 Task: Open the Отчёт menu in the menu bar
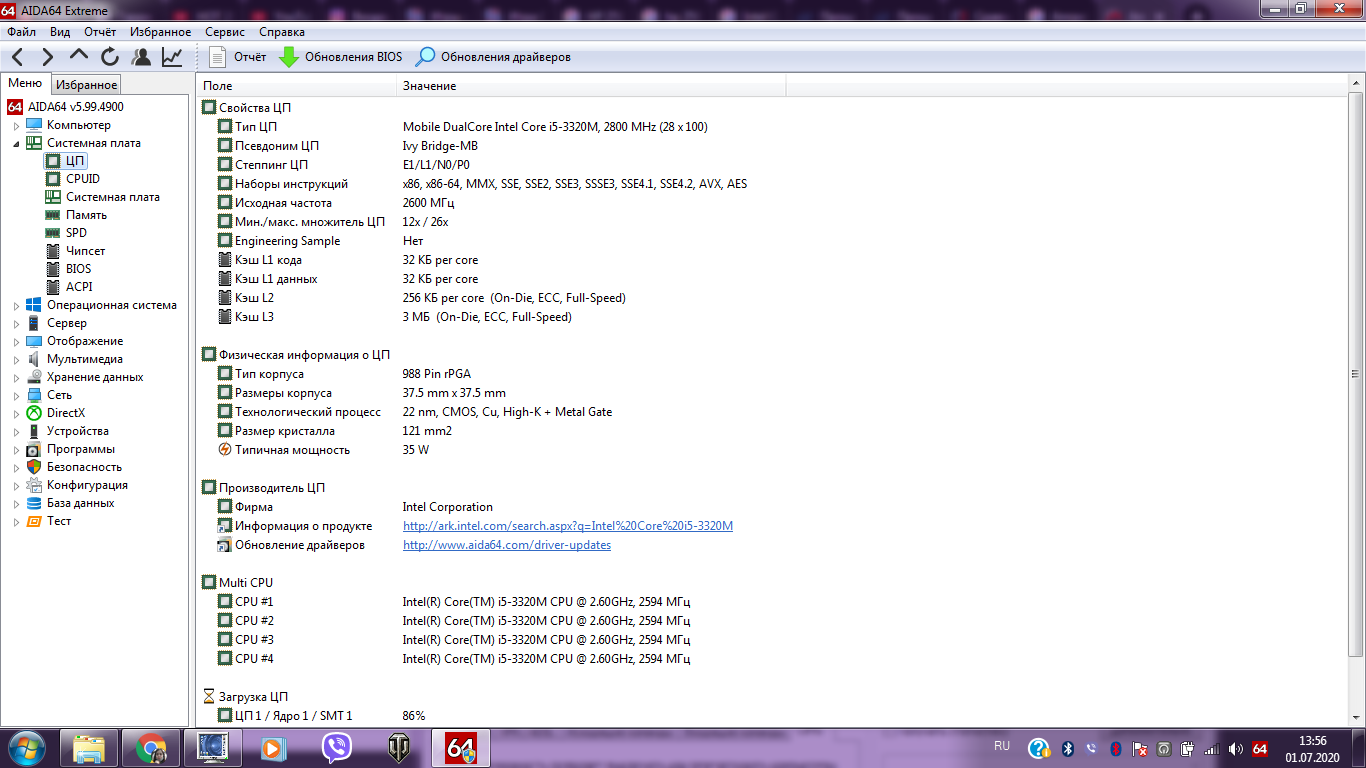(100, 32)
